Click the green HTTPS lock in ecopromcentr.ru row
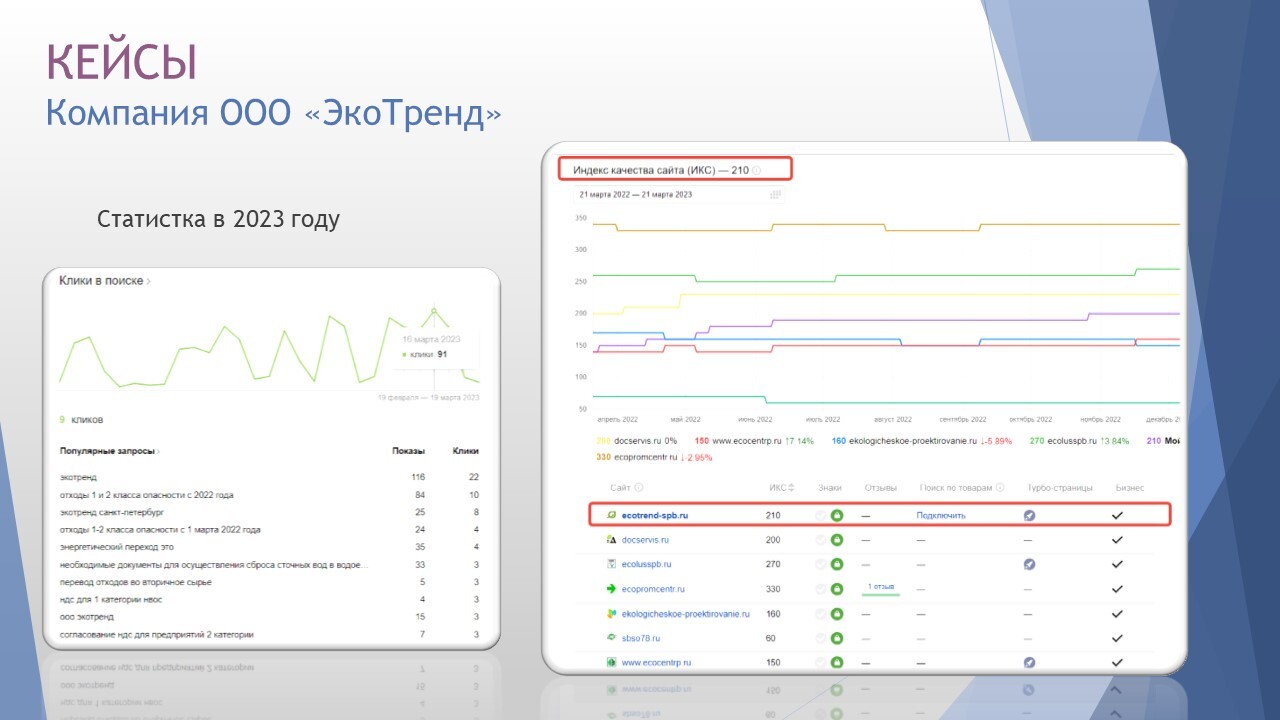 pos(837,589)
